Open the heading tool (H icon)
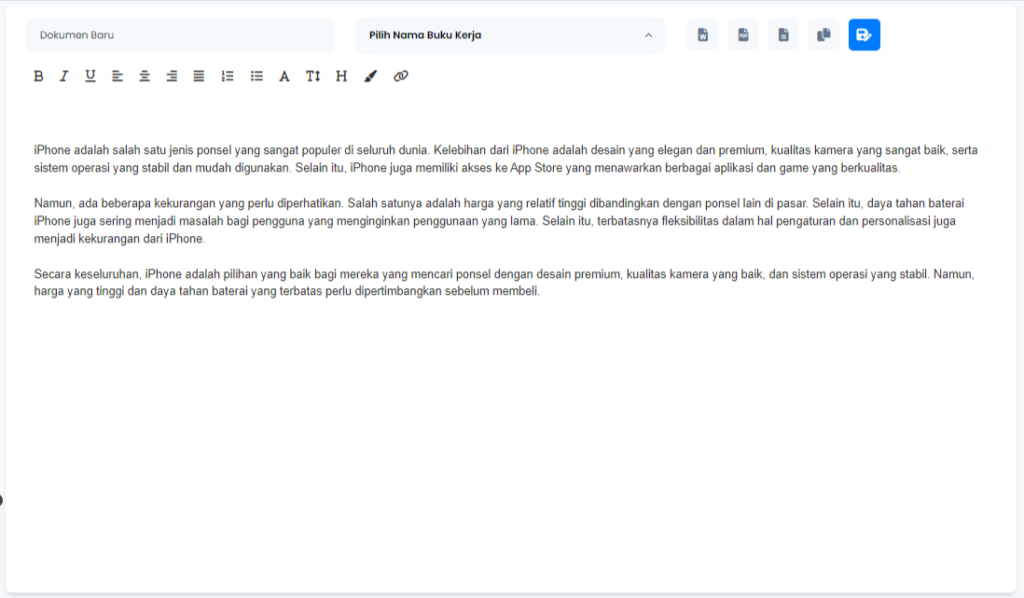 341,76
